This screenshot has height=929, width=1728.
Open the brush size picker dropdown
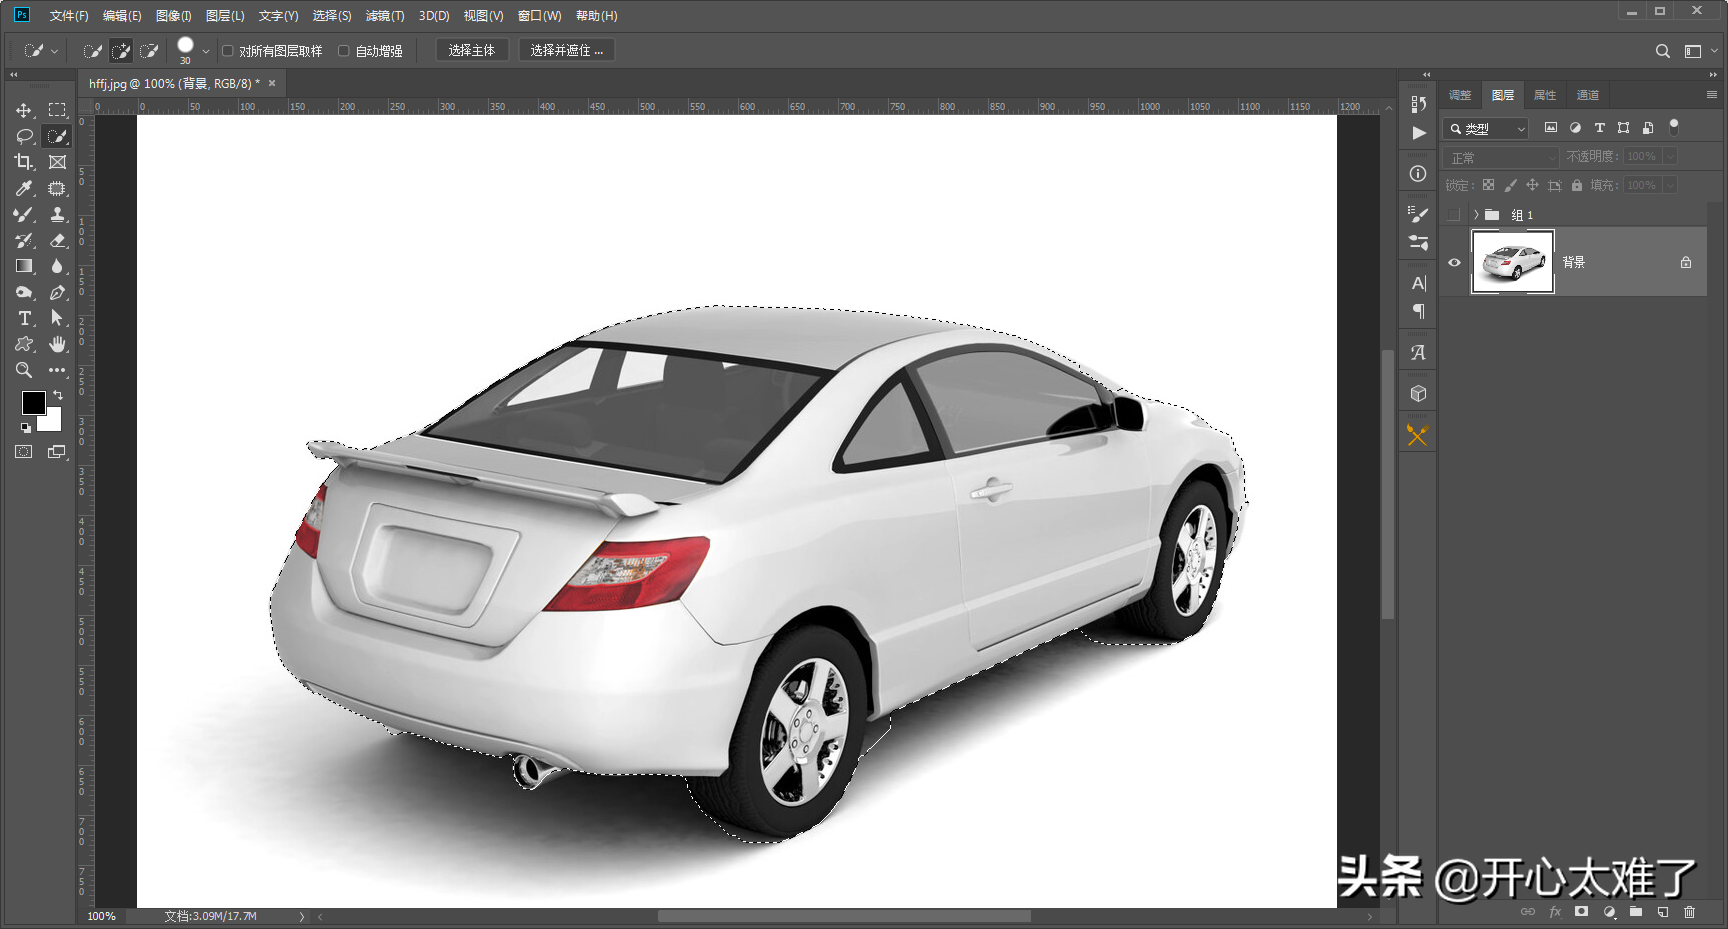click(x=206, y=51)
